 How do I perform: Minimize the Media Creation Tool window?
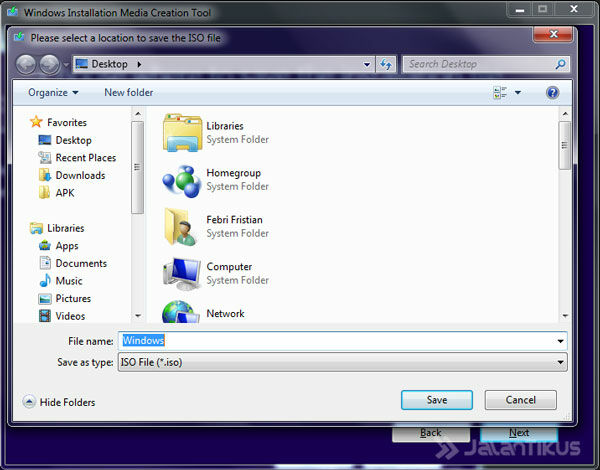[519, 10]
